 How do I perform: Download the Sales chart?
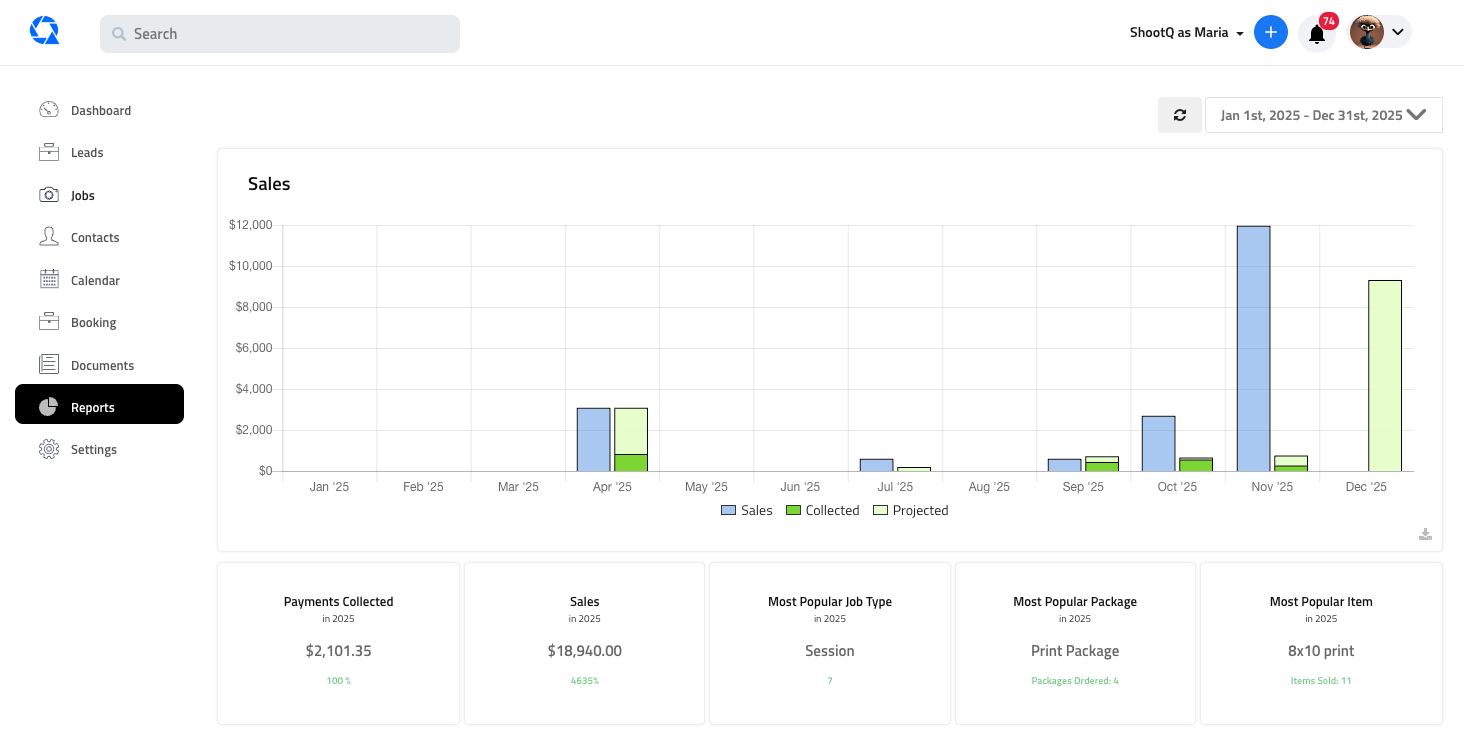pos(1425,534)
